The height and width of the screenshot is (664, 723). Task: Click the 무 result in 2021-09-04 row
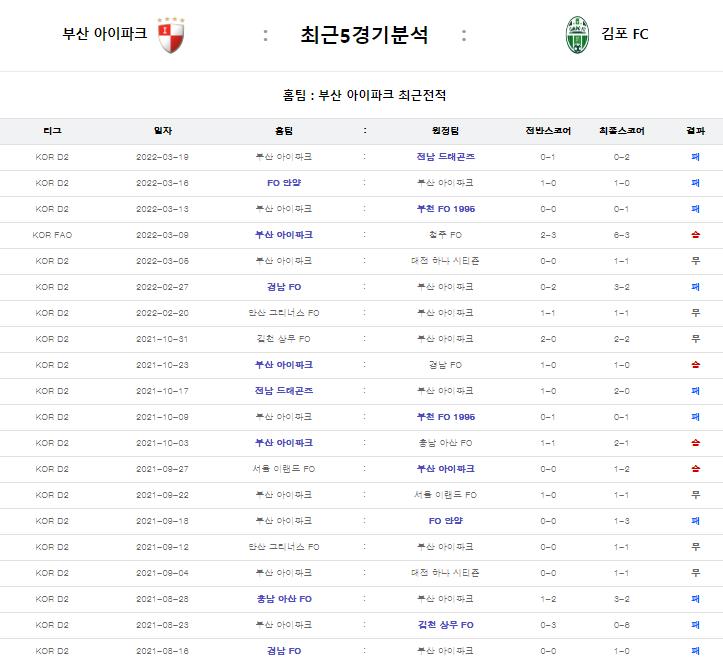(x=695, y=573)
